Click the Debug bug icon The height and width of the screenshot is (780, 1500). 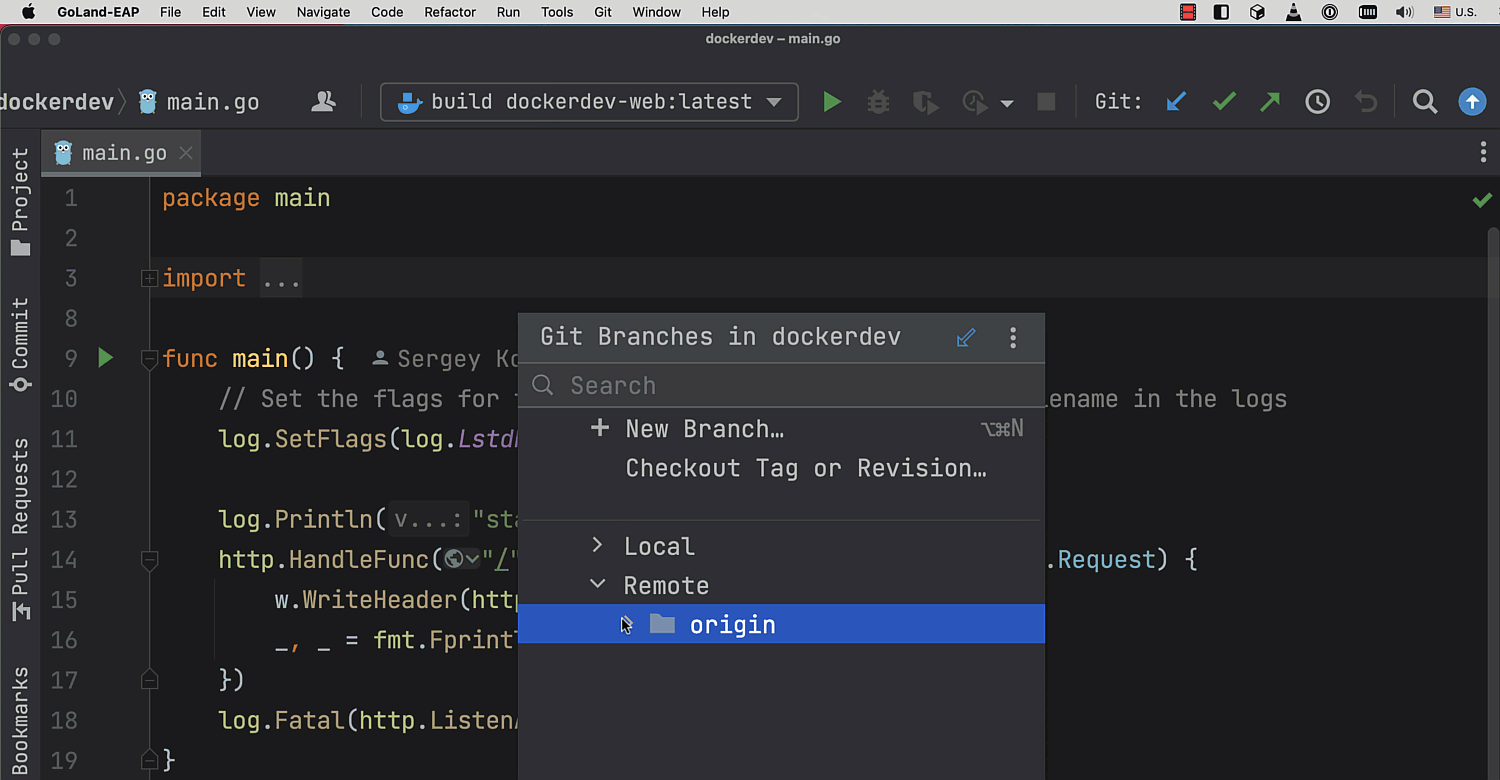click(x=878, y=102)
